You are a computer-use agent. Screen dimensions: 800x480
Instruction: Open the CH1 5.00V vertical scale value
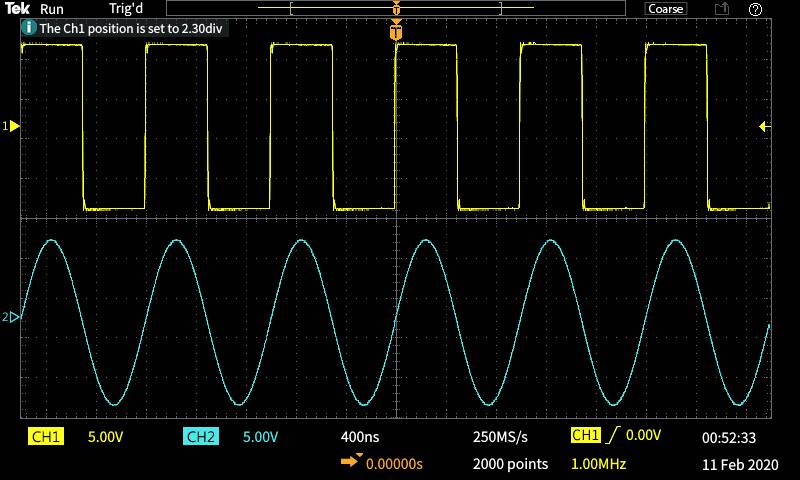click(106, 437)
